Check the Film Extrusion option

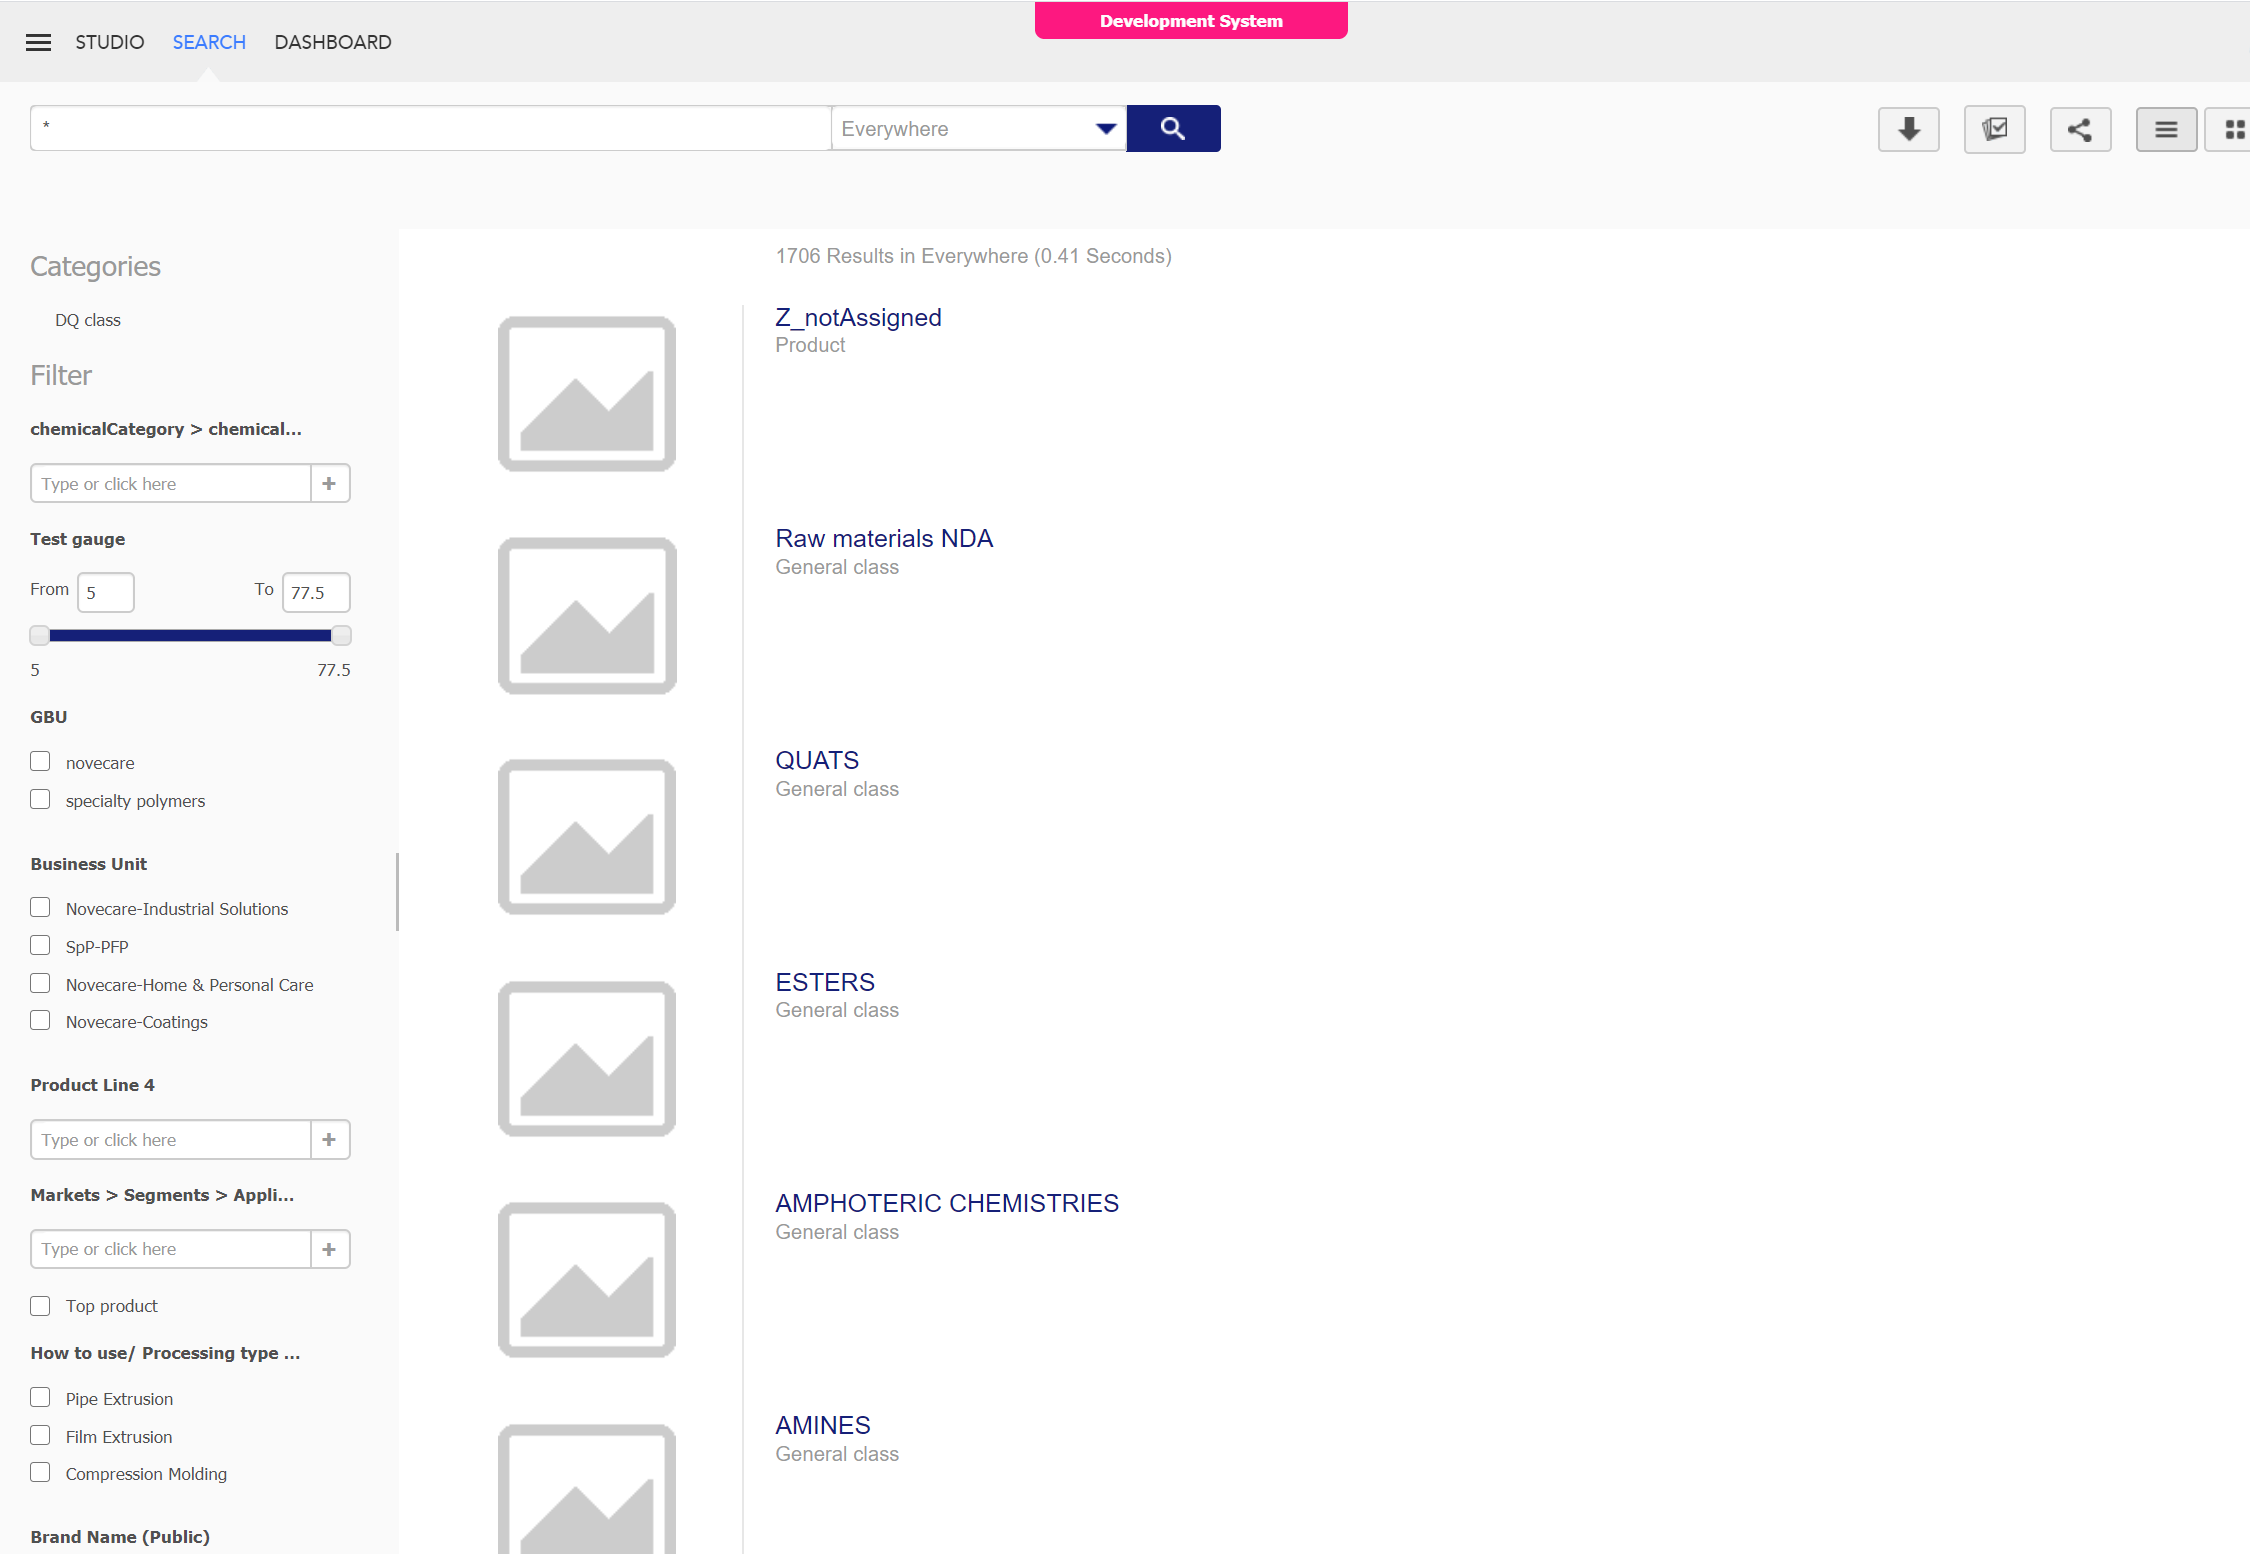[40, 1435]
